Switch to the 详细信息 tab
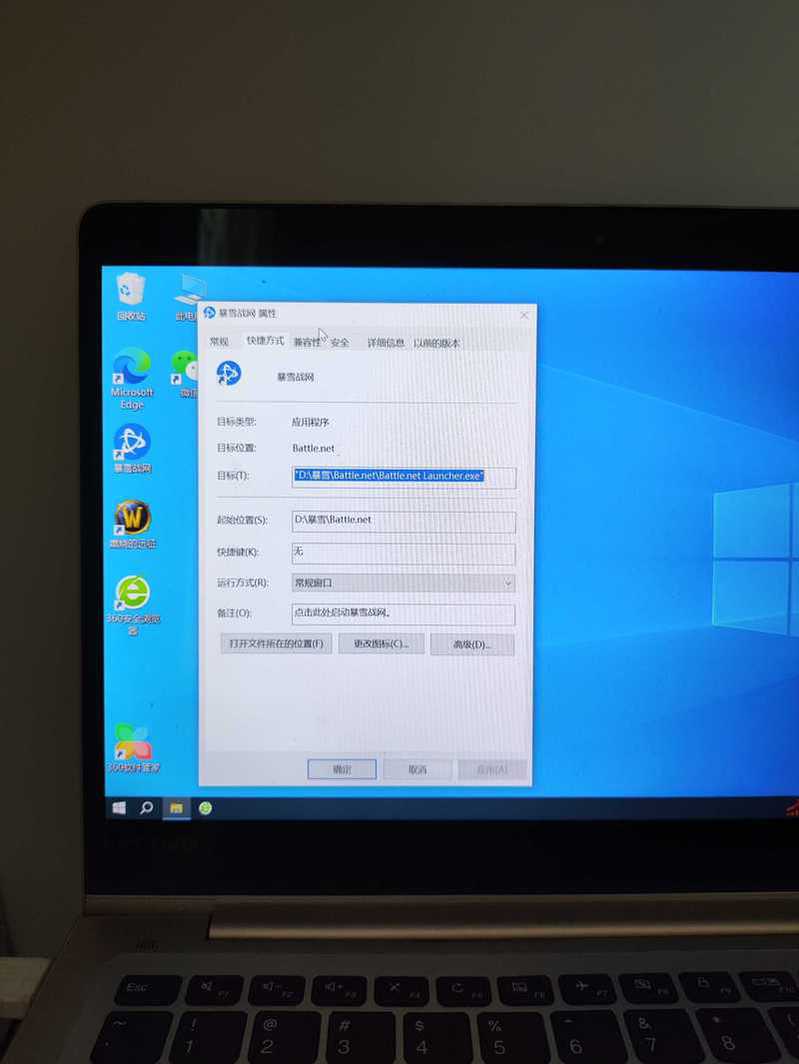This screenshot has width=799, height=1064. pyautogui.click(x=386, y=343)
